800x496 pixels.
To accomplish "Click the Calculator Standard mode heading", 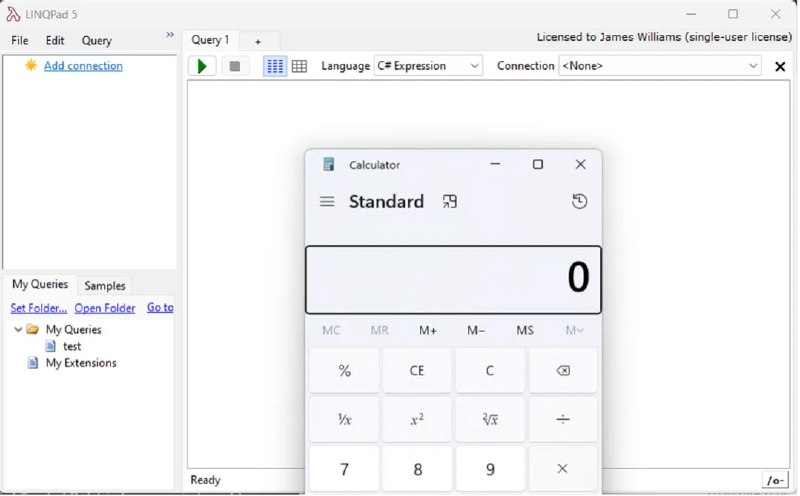I will pyautogui.click(x=386, y=202).
